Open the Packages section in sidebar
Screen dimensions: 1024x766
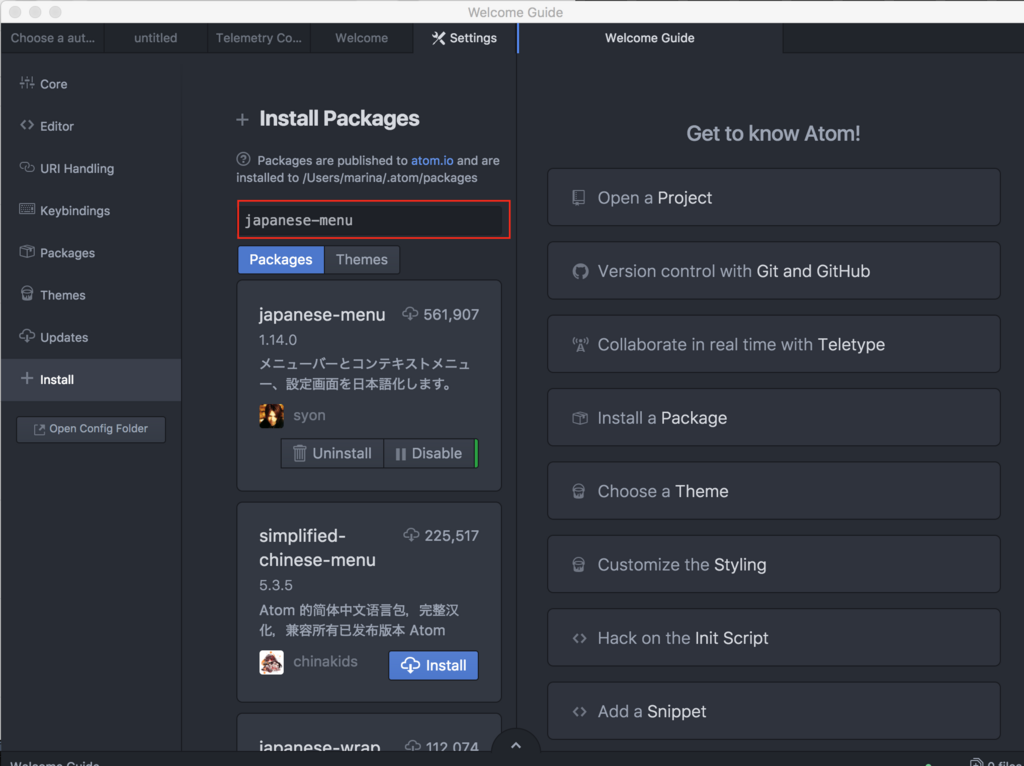click(91, 253)
